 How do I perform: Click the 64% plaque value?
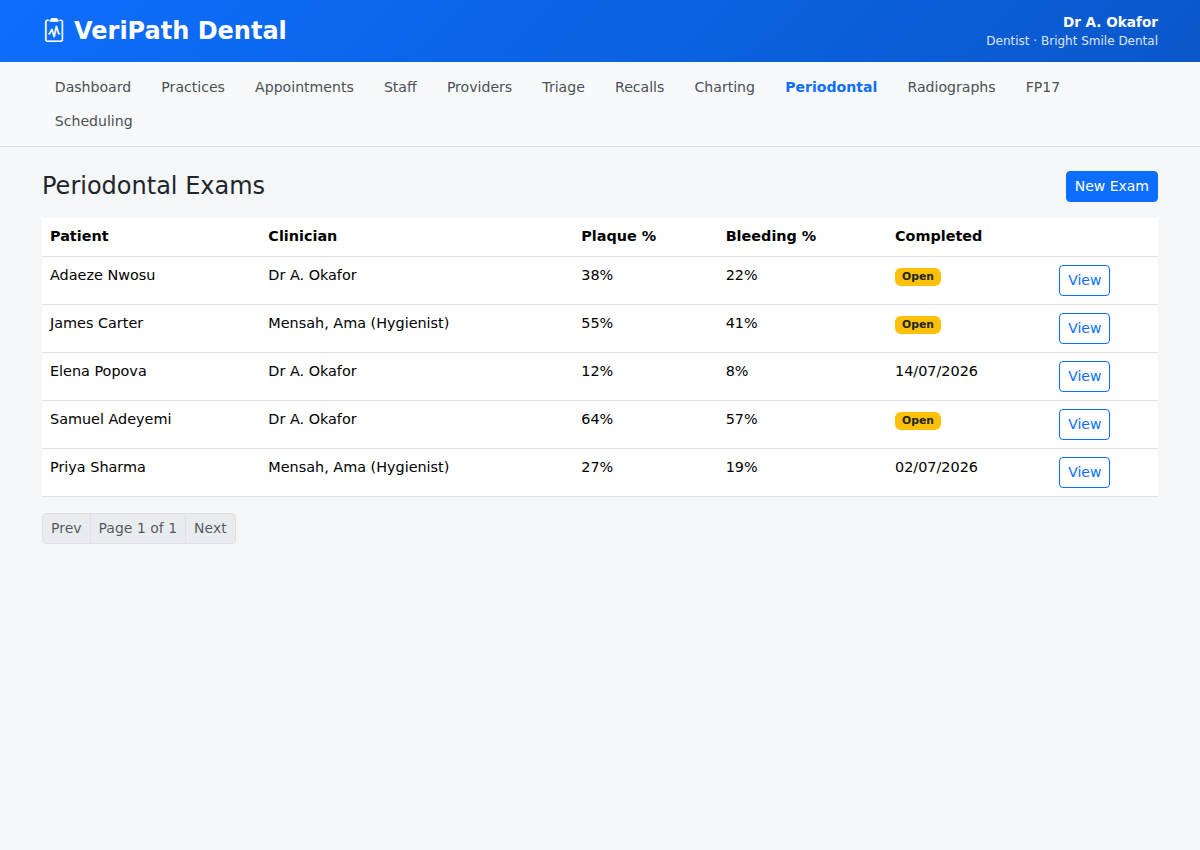click(x=597, y=419)
